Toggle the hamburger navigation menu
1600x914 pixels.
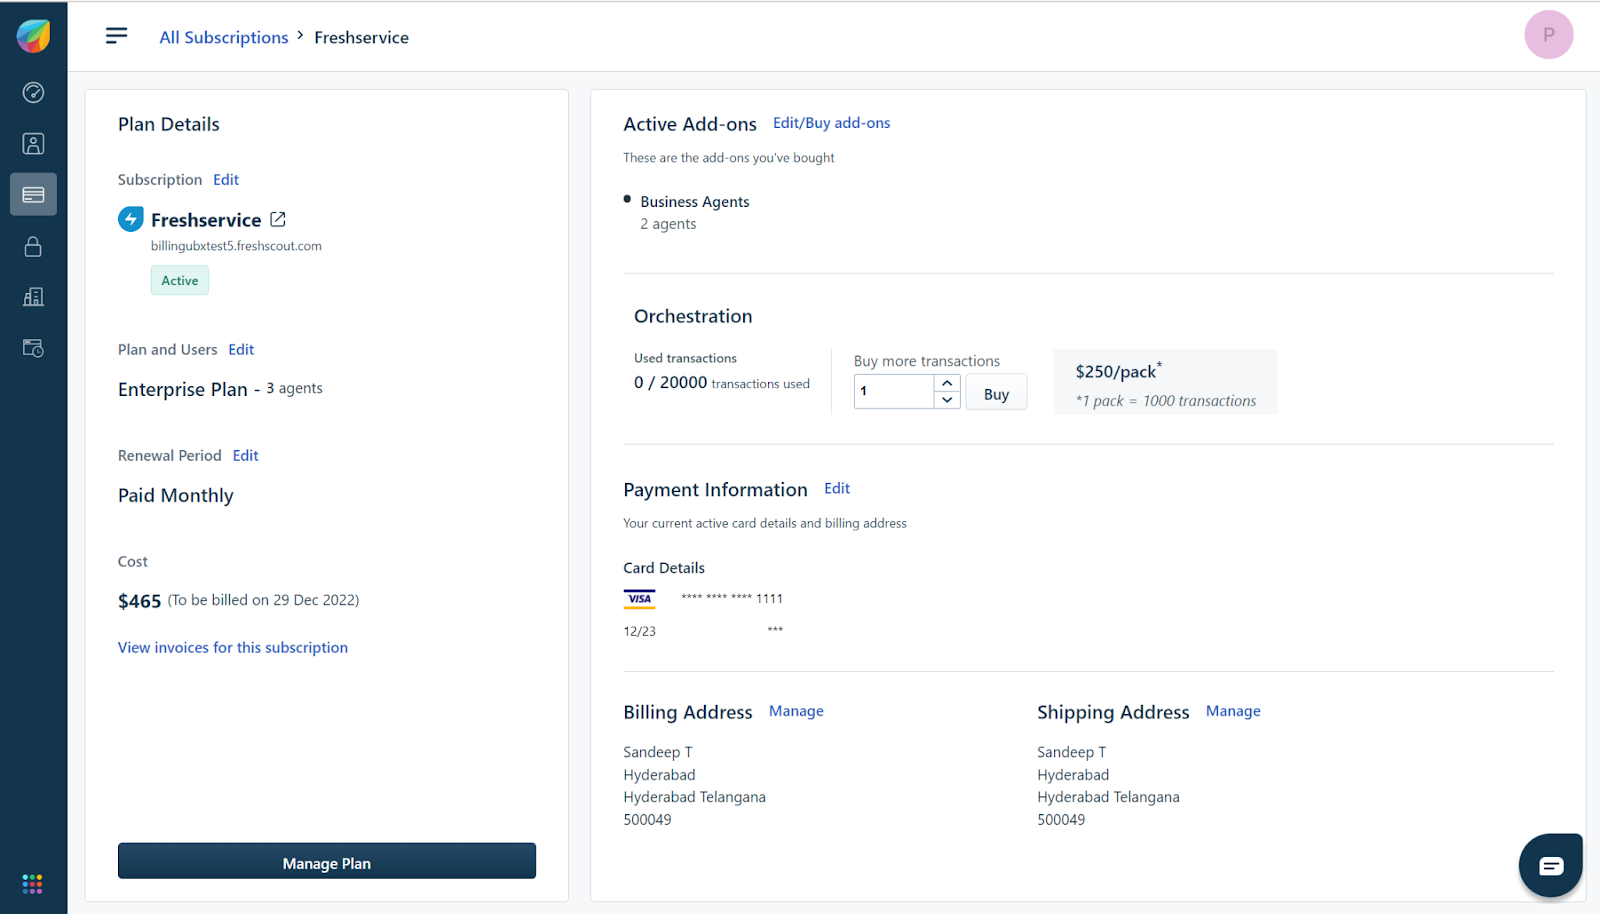tap(117, 36)
